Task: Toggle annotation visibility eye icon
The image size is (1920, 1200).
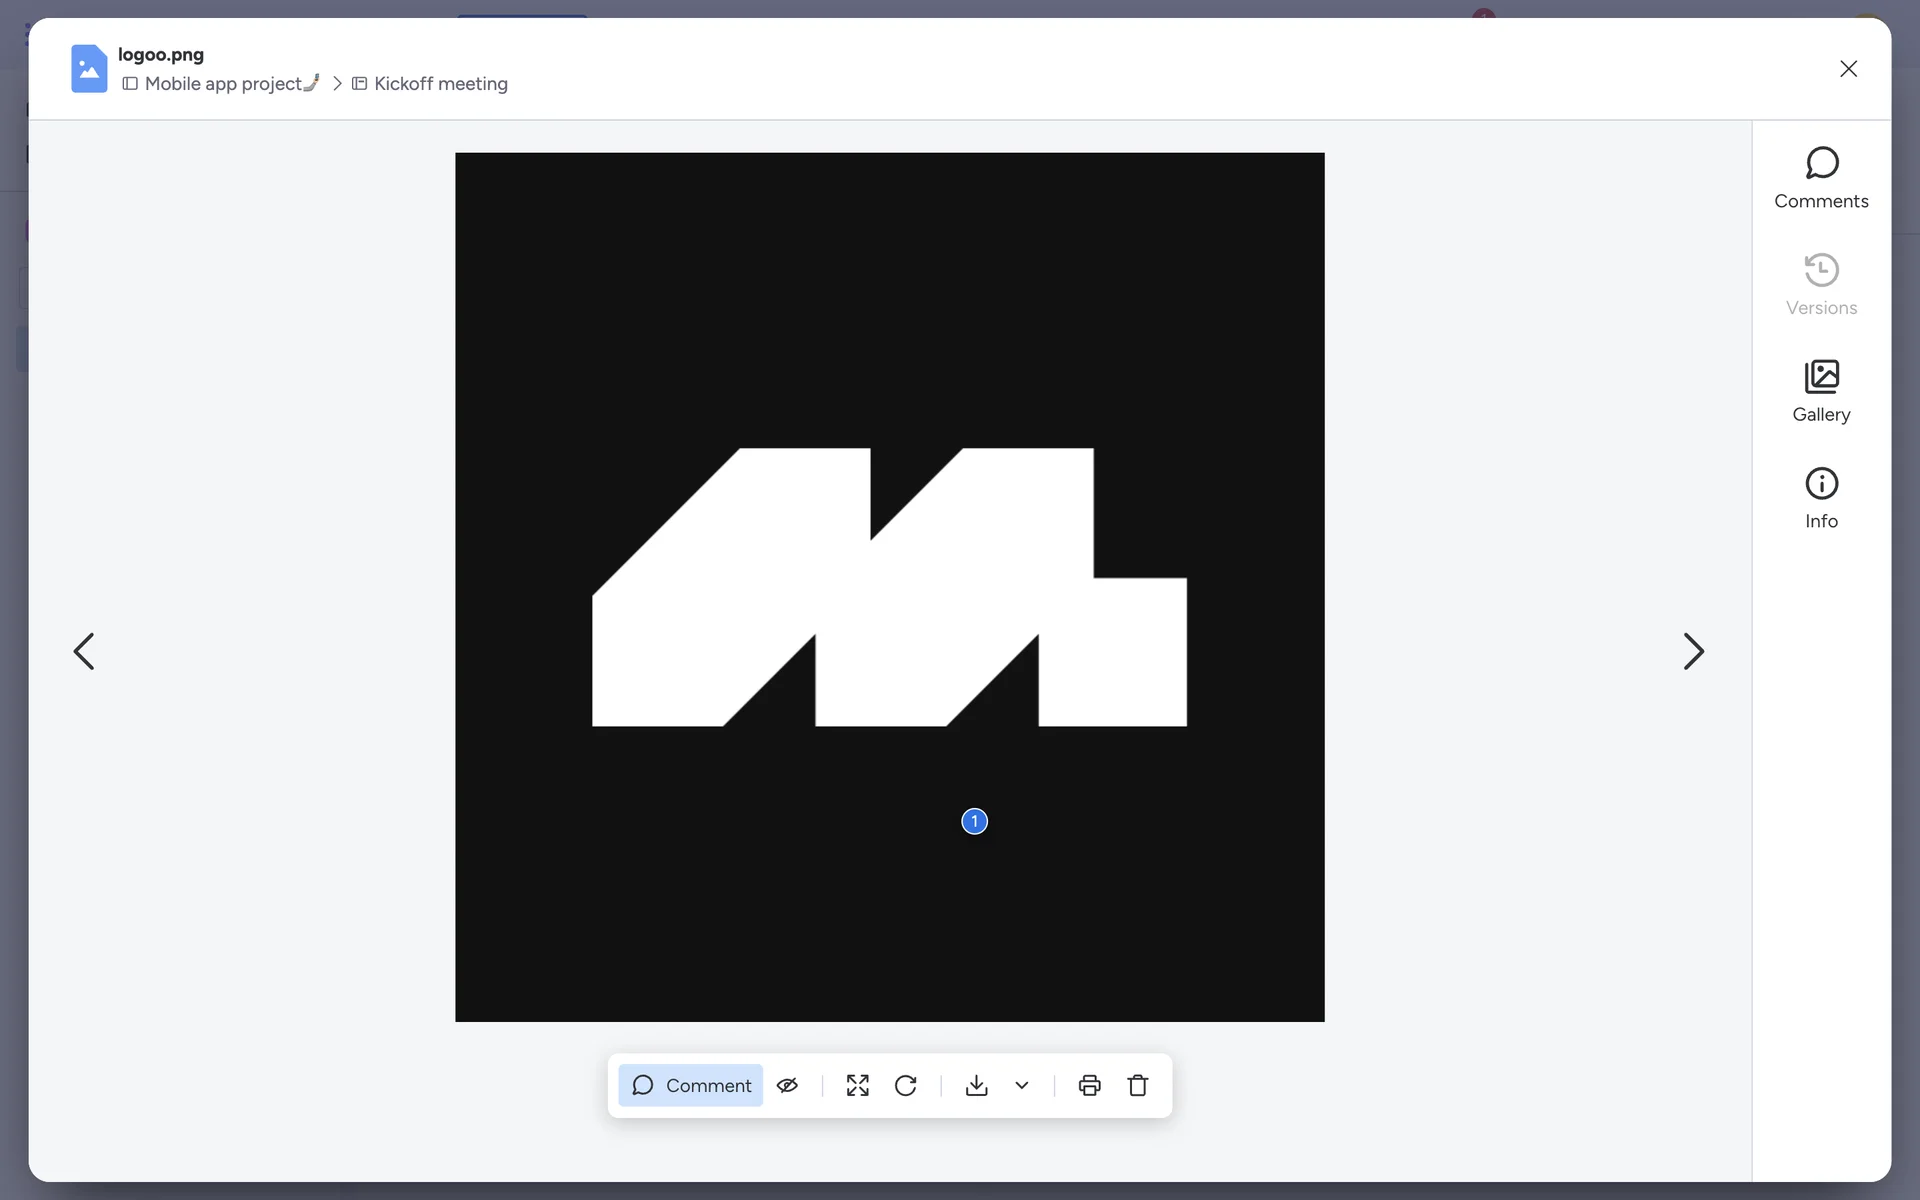Action: [788, 1085]
